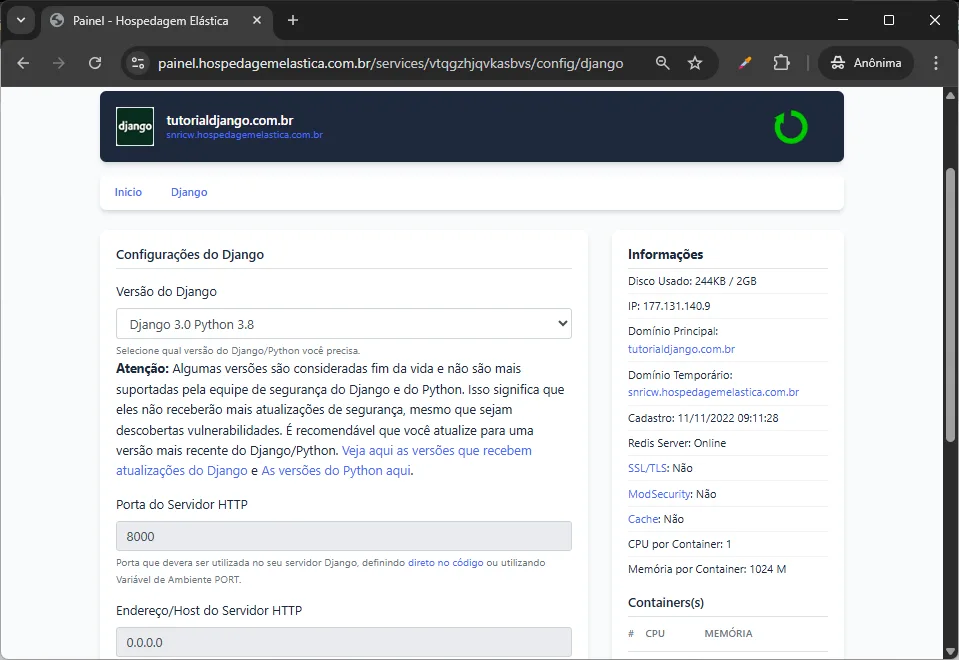Click the browser forward arrow
Screen dimensions: 959x660
[59, 63]
